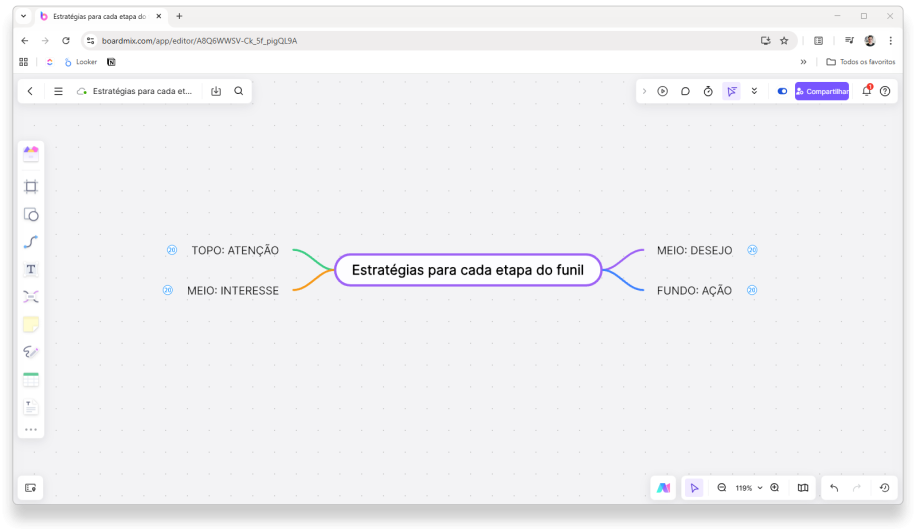Expand more options double chevron
This screenshot has width=920, height=529.
coord(755,91)
